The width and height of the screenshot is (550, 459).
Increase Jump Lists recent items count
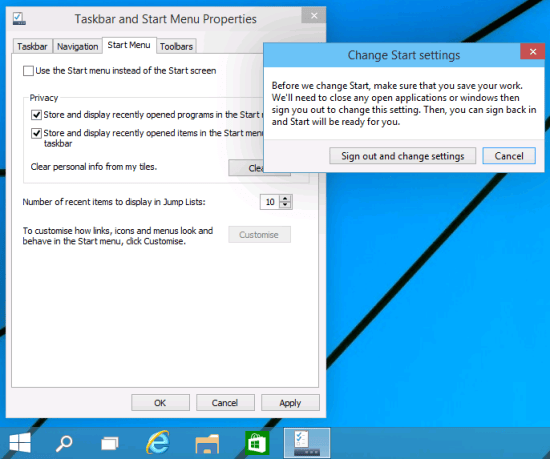pos(286,198)
